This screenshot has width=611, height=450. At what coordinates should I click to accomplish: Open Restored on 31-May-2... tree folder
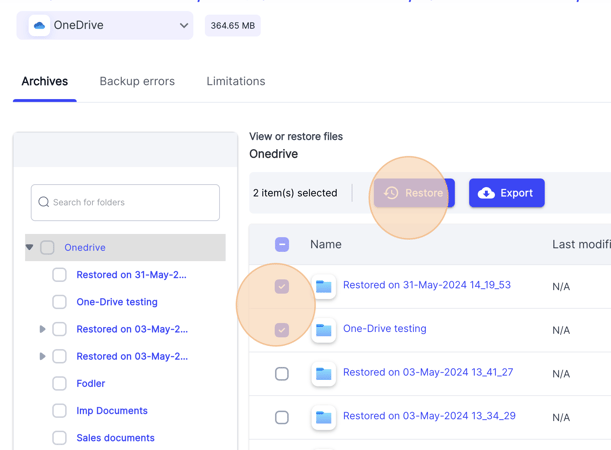pyautogui.click(x=131, y=275)
